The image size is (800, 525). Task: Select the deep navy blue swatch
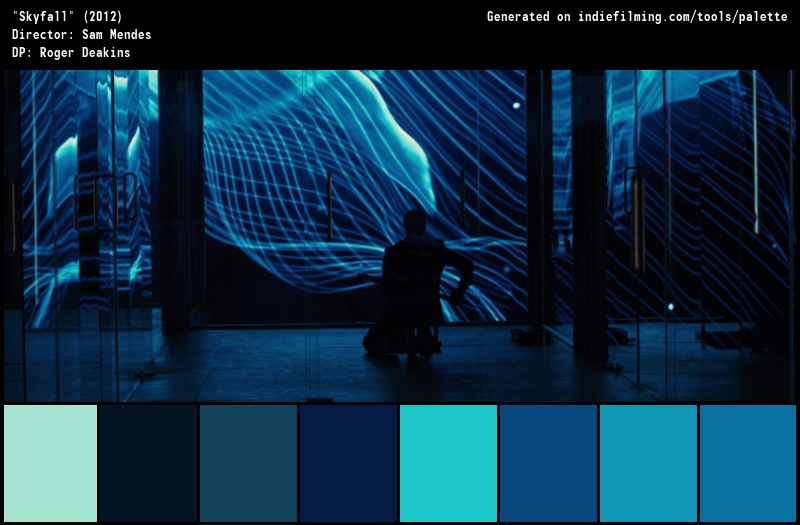click(348, 463)
